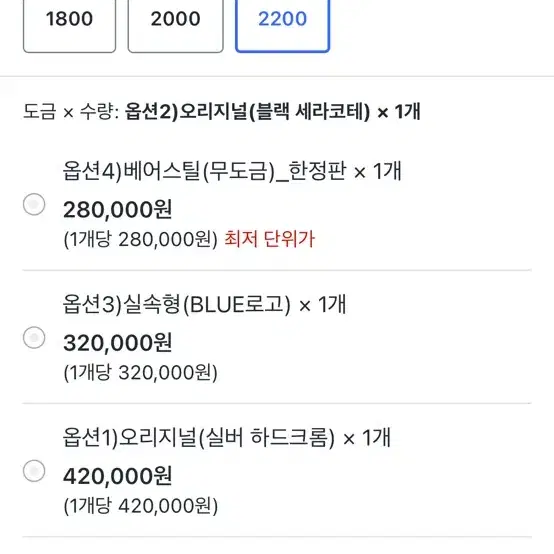Pick the 옵션1 실버 하드크롬 radio button

click(34, 471)
